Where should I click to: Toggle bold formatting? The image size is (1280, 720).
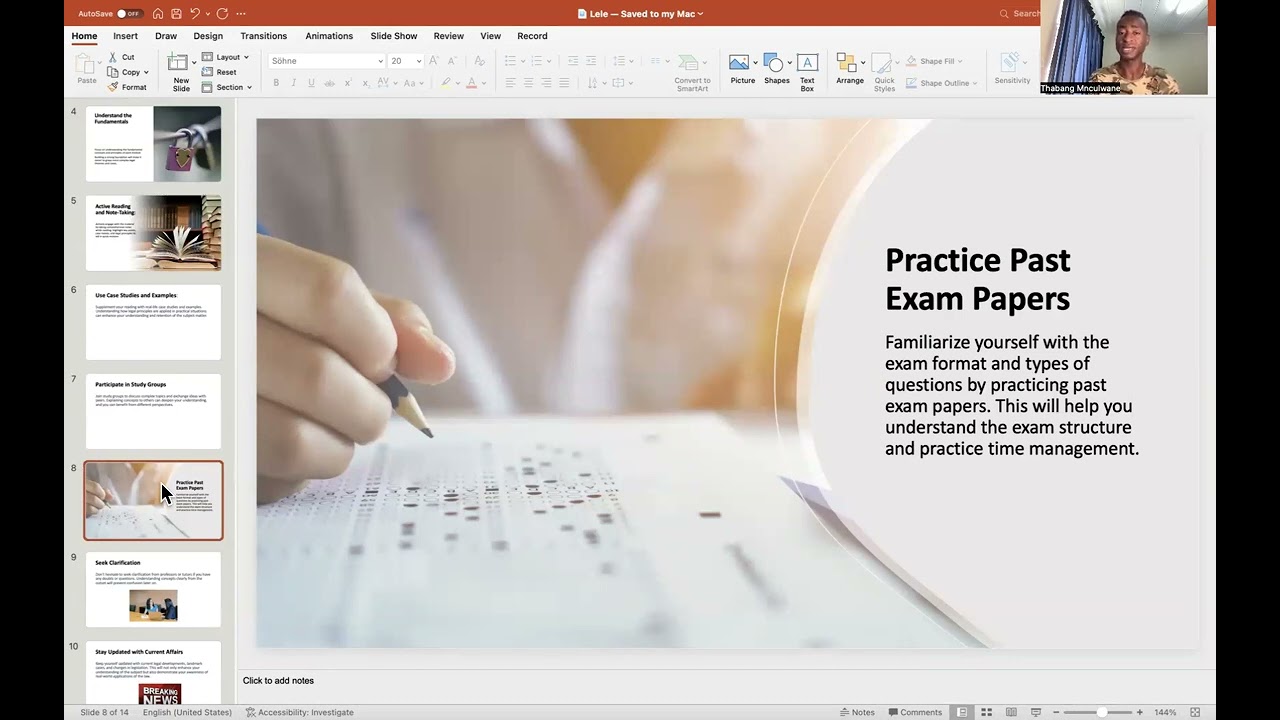click(276, 83)
